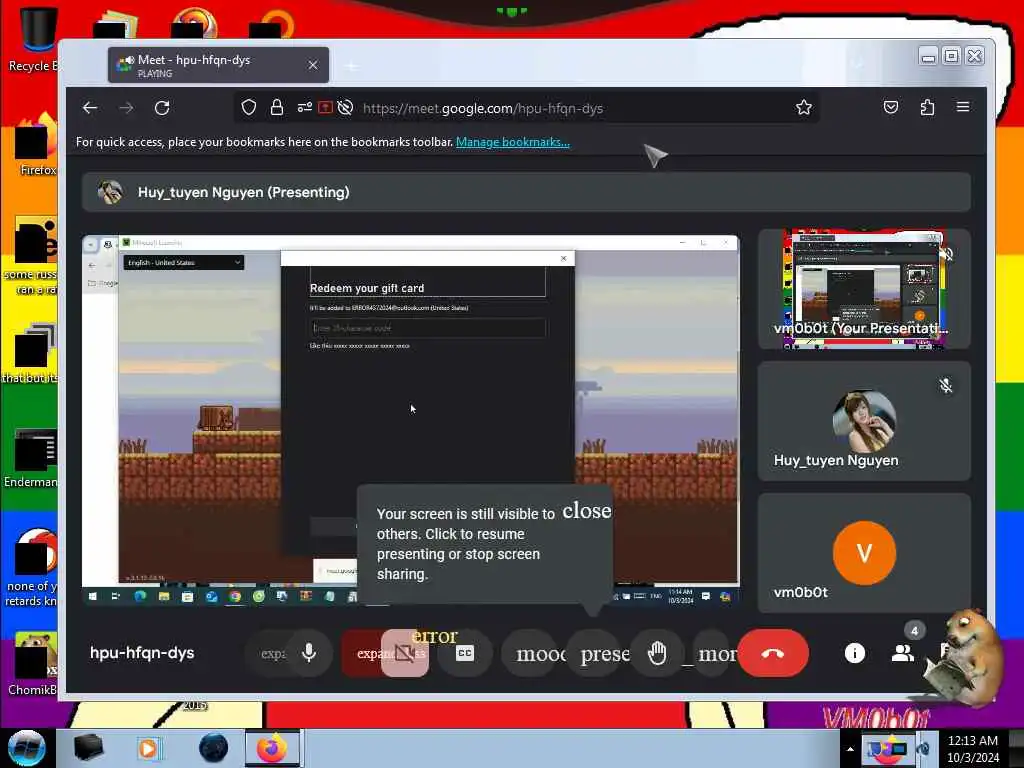Select the Meet - hpu-hfqn-dys browser tab

[218, 65]
